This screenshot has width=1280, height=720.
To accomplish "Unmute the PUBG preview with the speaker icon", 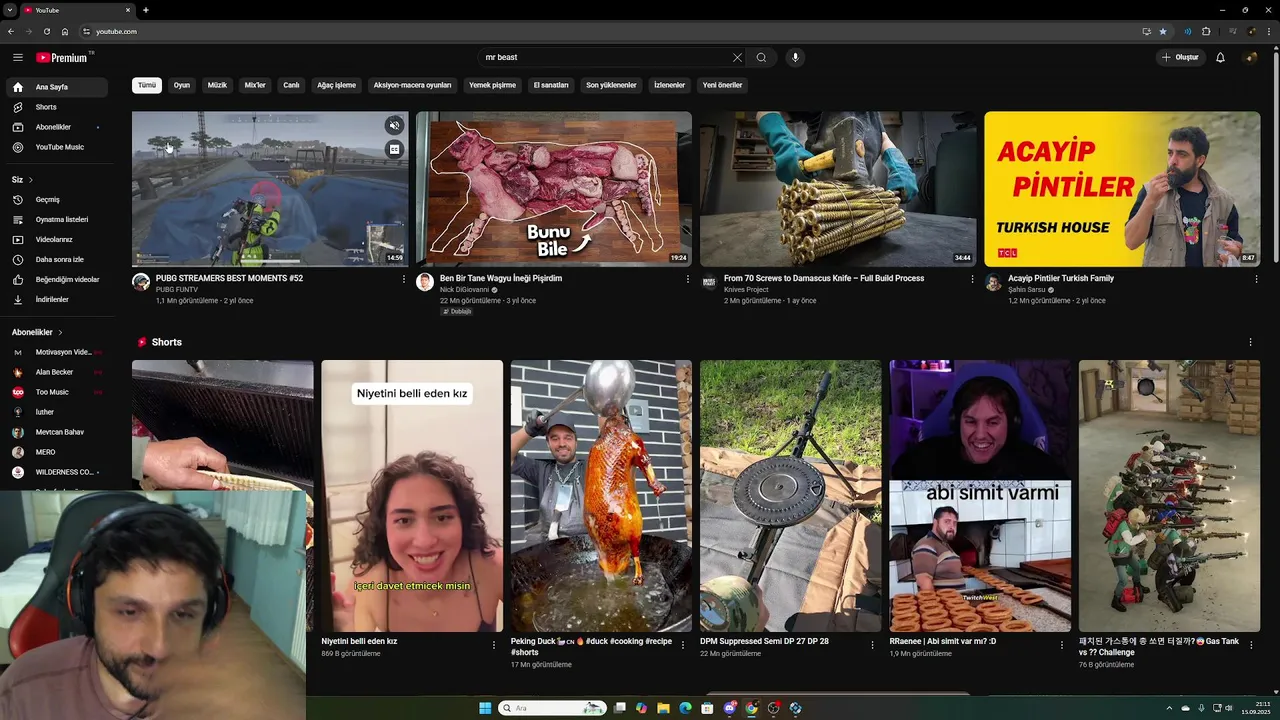I will (x=394, y=125).
